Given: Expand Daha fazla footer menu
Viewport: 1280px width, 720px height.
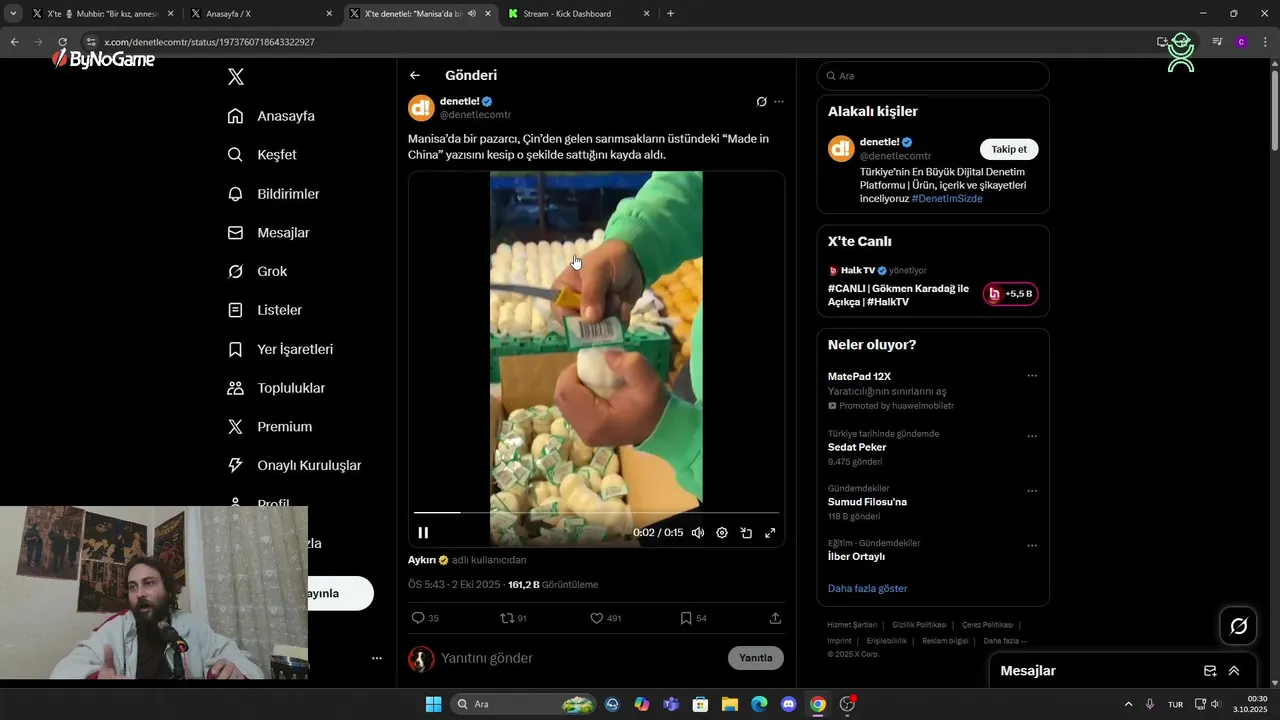Looking at the screenshot, I should (1005, 641).
